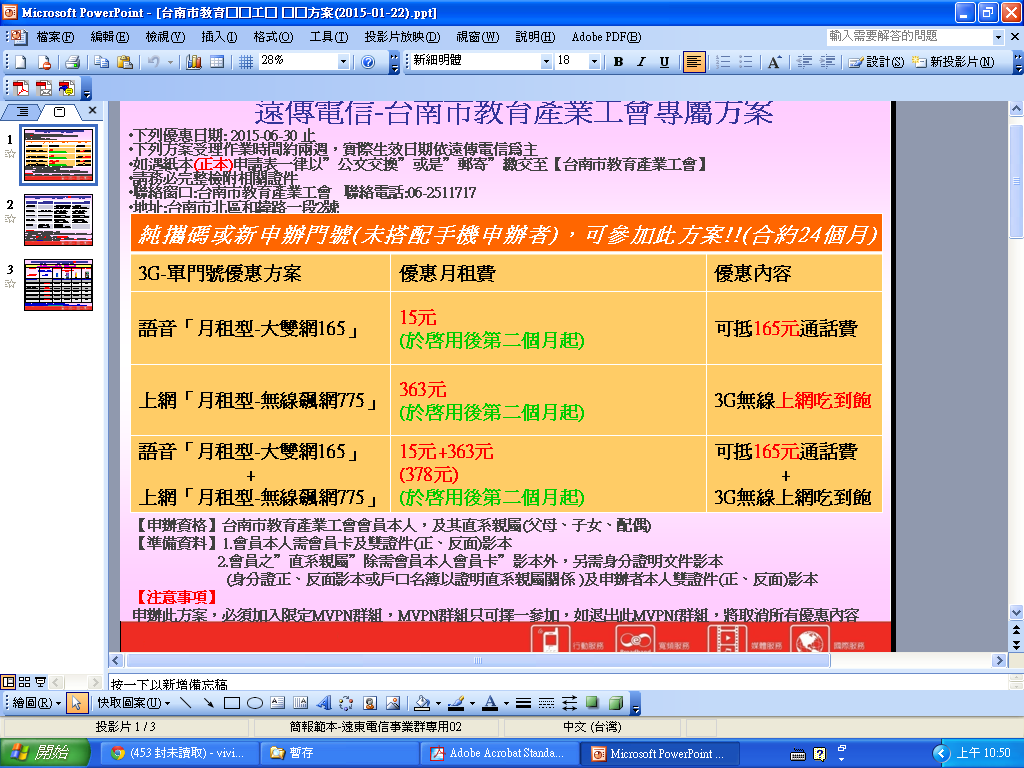Apply the line color brush
The height and width of the screenshot is (768, 1024).
[457, 703]
